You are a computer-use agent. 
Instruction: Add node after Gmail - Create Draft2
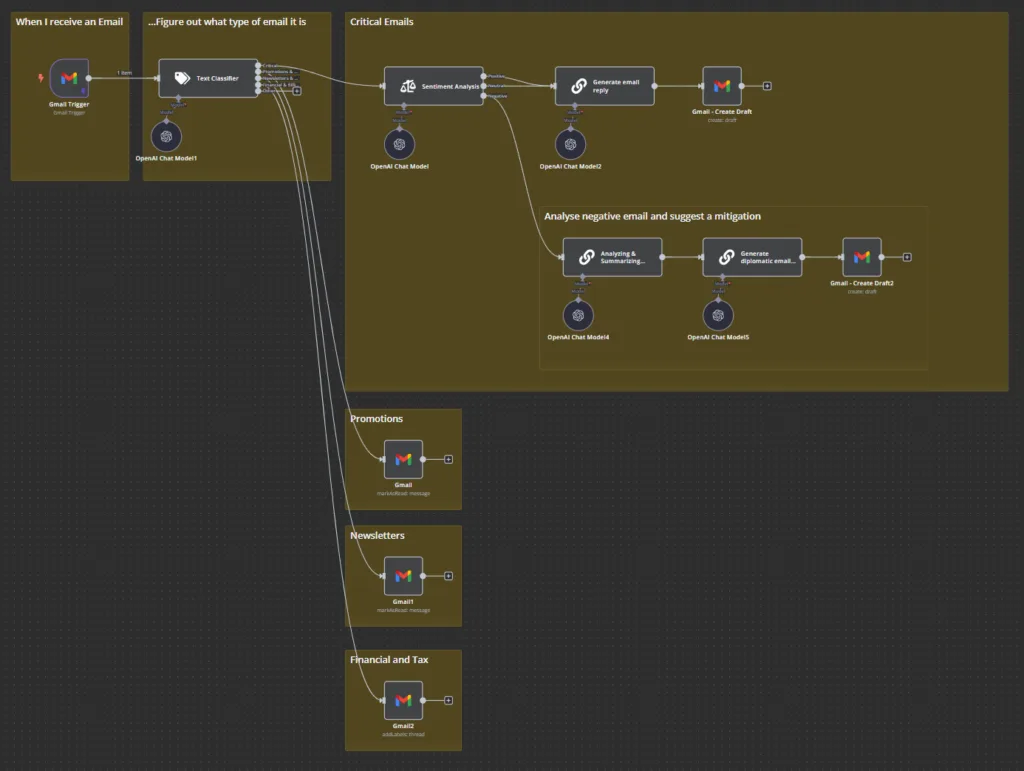[x=907, y=257]
